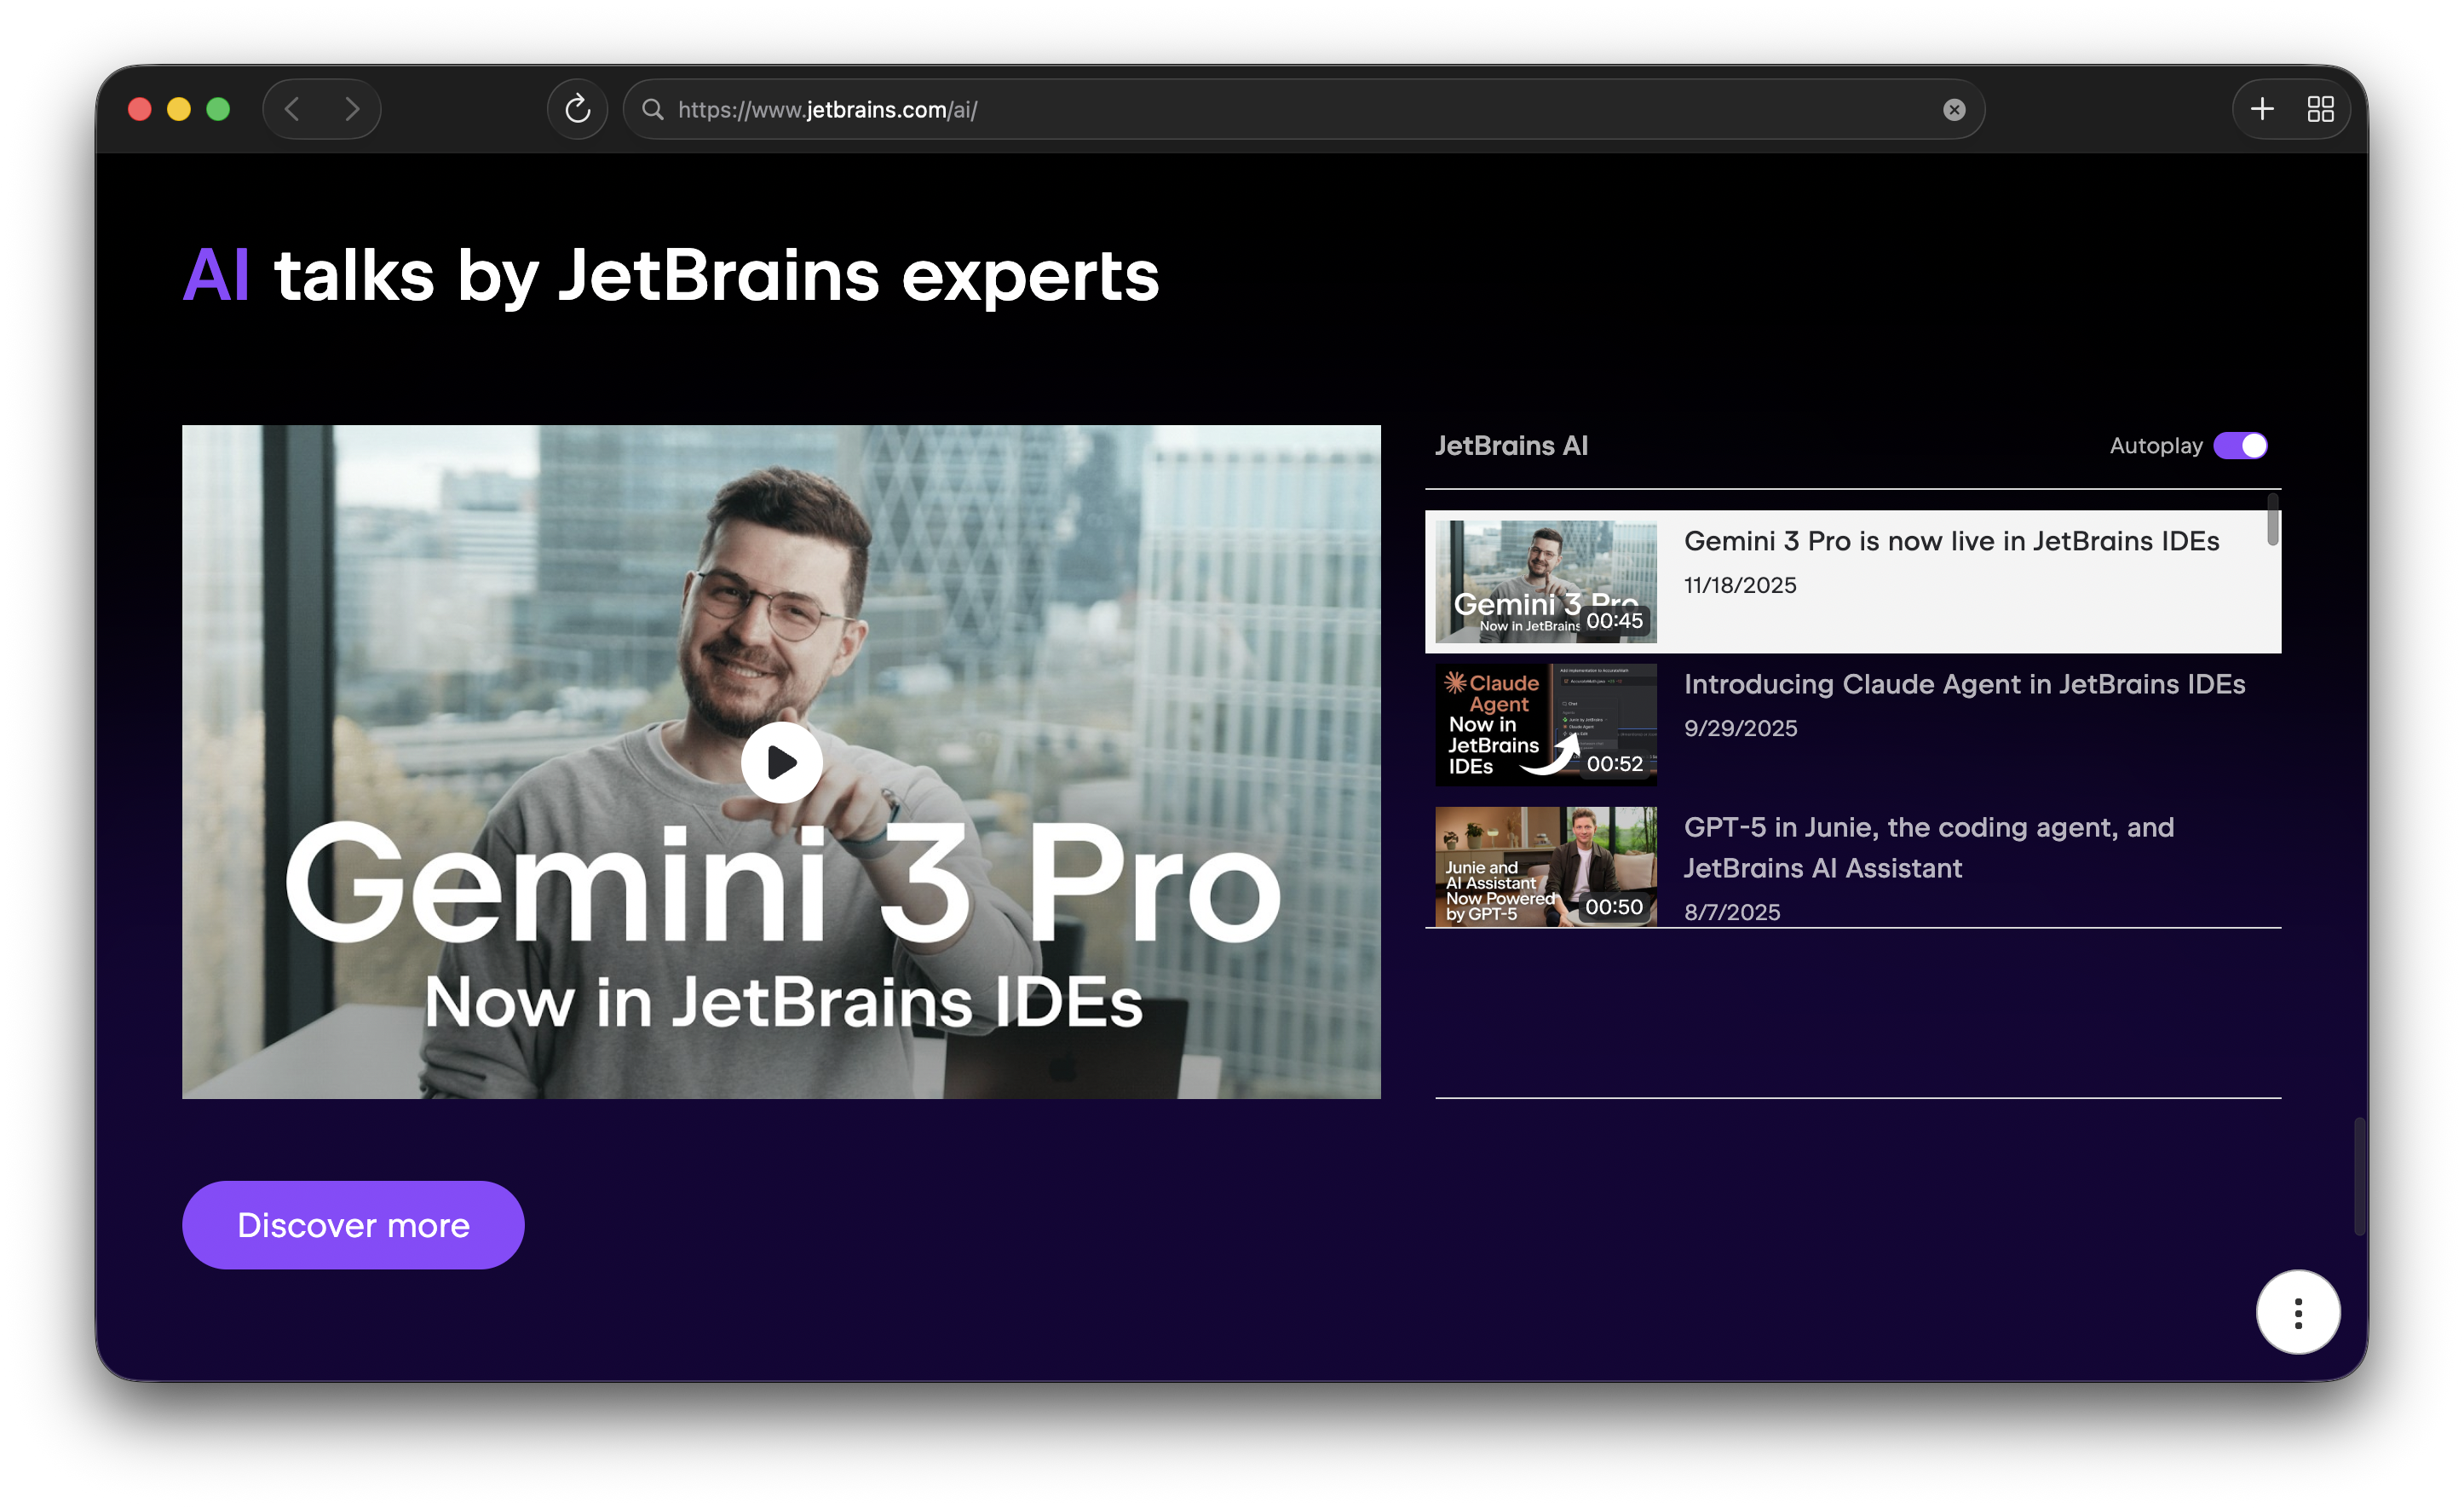Viewport: 2464px width, 1508px height.
Task: Click the Claude Agent video thumbnail
Action: (1545, 725)
